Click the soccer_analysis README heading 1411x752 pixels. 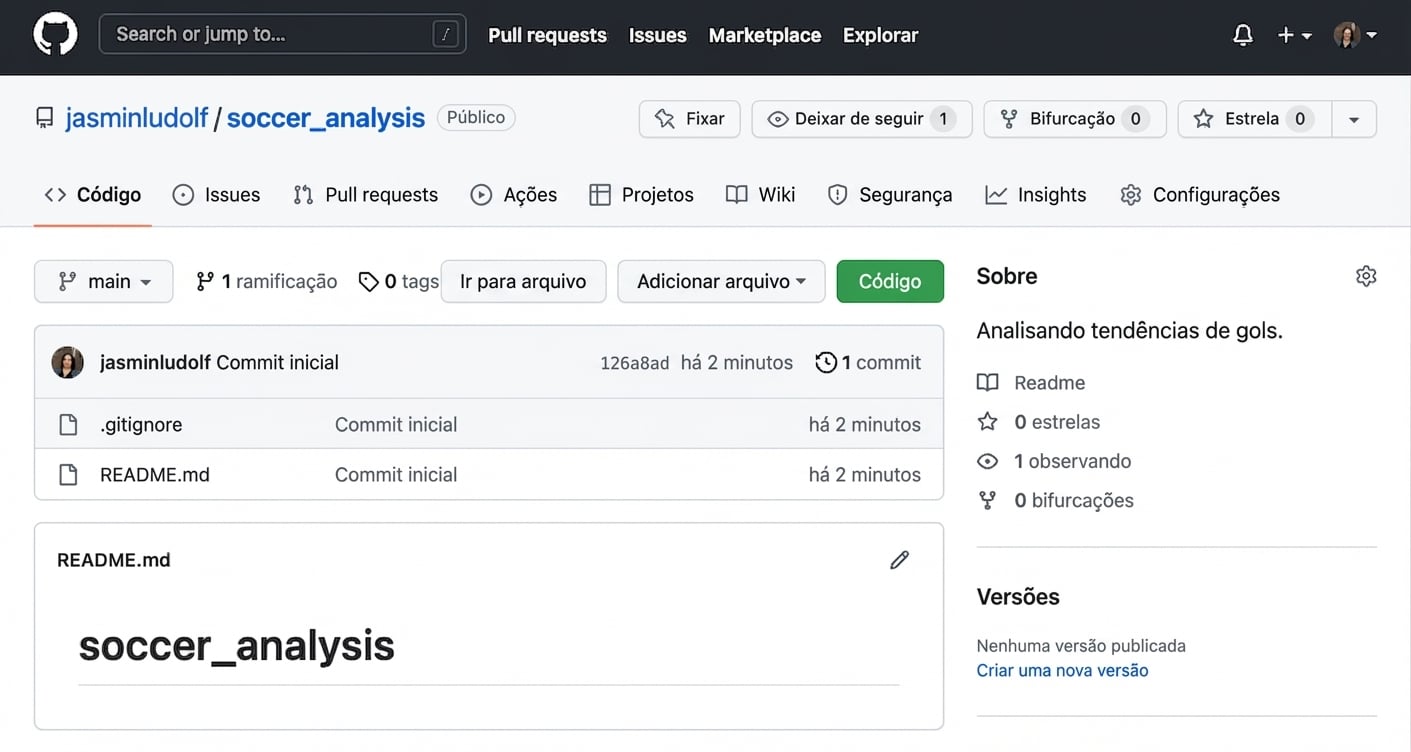237,646
